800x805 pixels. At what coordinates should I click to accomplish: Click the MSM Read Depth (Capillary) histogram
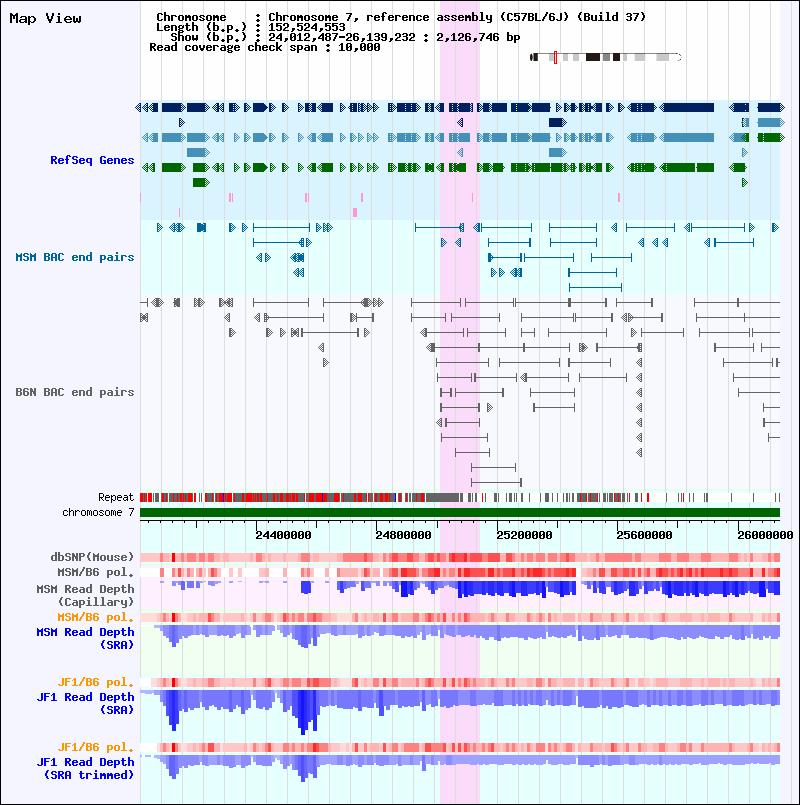coord(460,590)
